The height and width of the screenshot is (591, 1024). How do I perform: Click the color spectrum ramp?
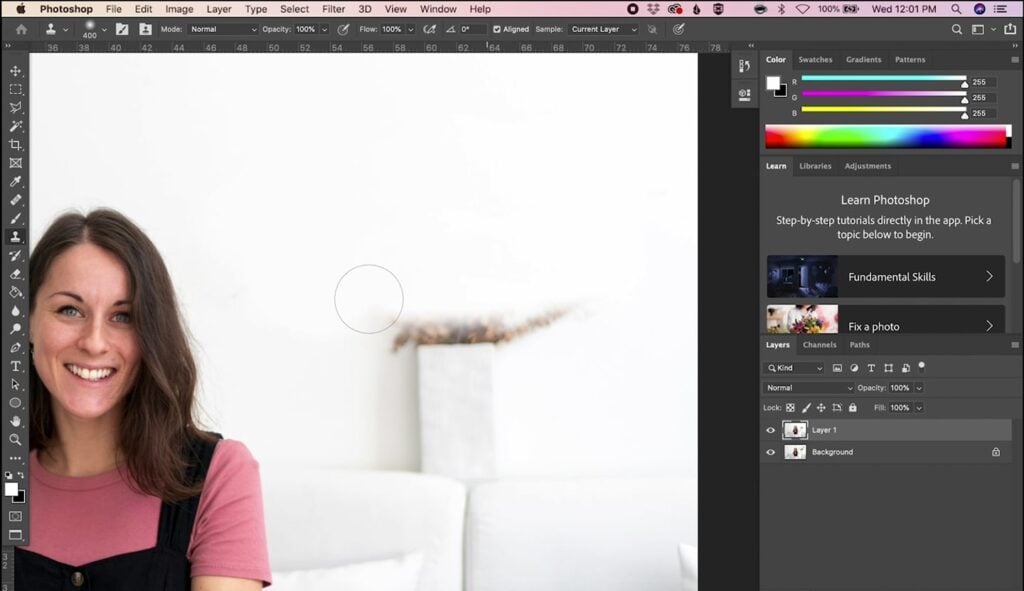(x=885, y=136)
